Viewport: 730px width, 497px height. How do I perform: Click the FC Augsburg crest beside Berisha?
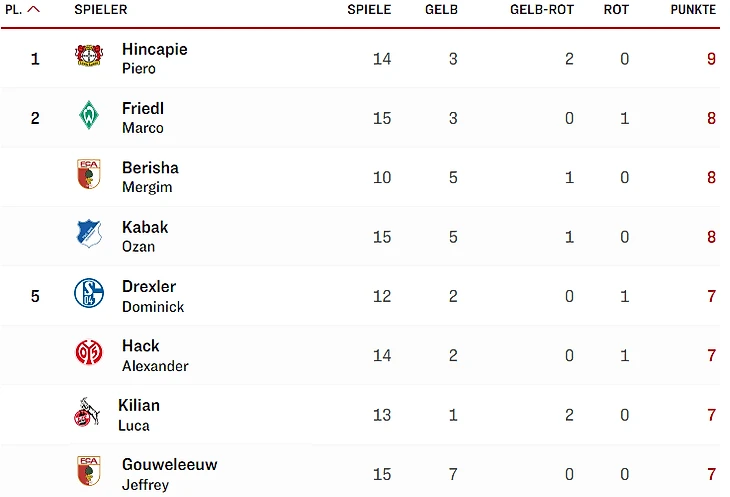(89, 175)
